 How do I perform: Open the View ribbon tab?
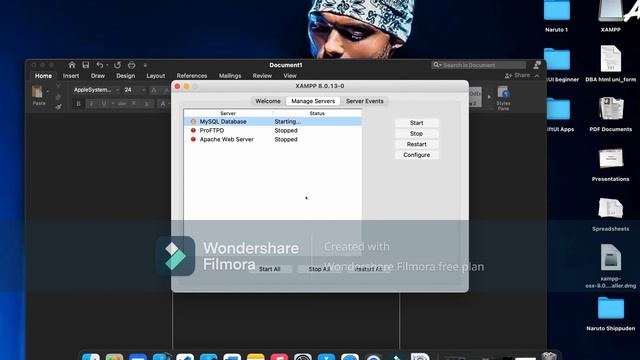click(x=290, y=76)
